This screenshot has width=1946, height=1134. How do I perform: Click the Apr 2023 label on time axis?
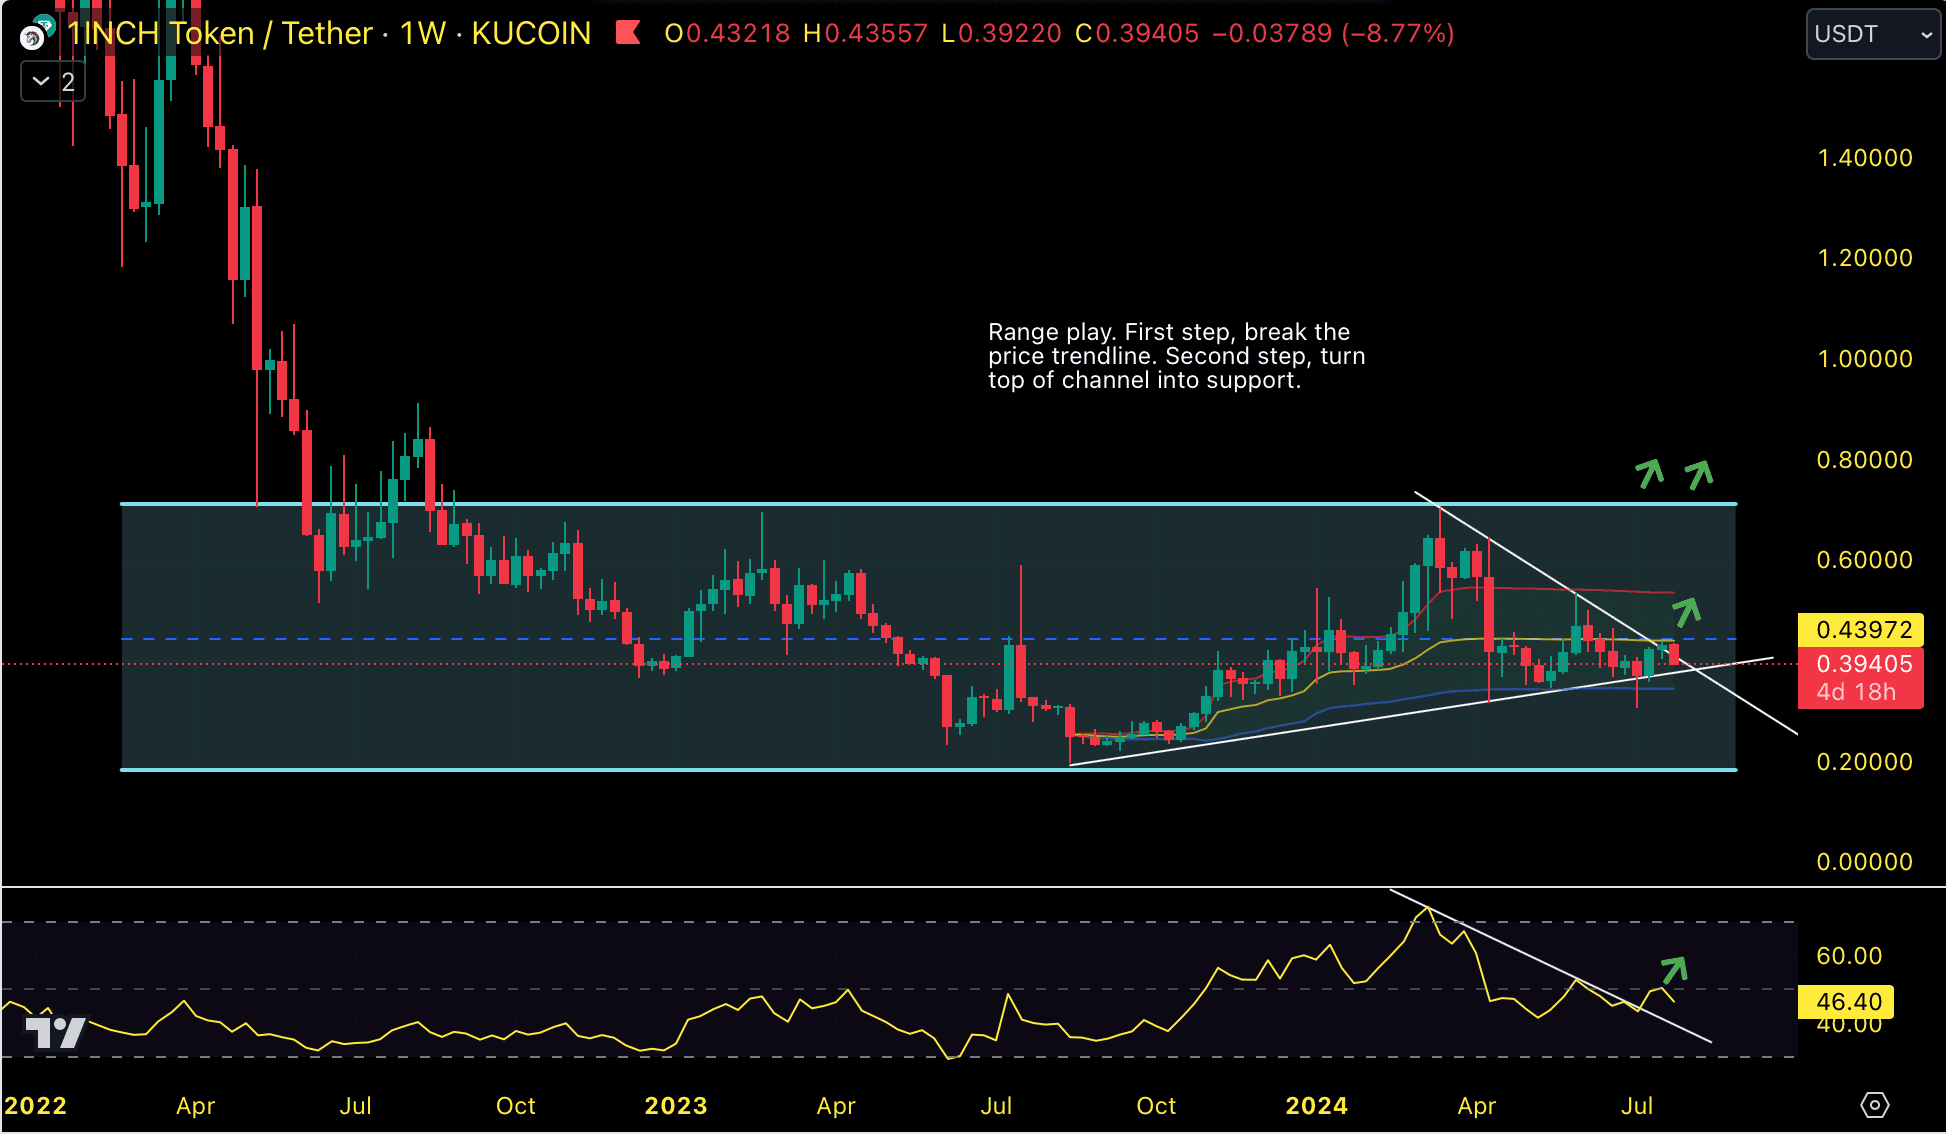click(x=836, y=1106)
